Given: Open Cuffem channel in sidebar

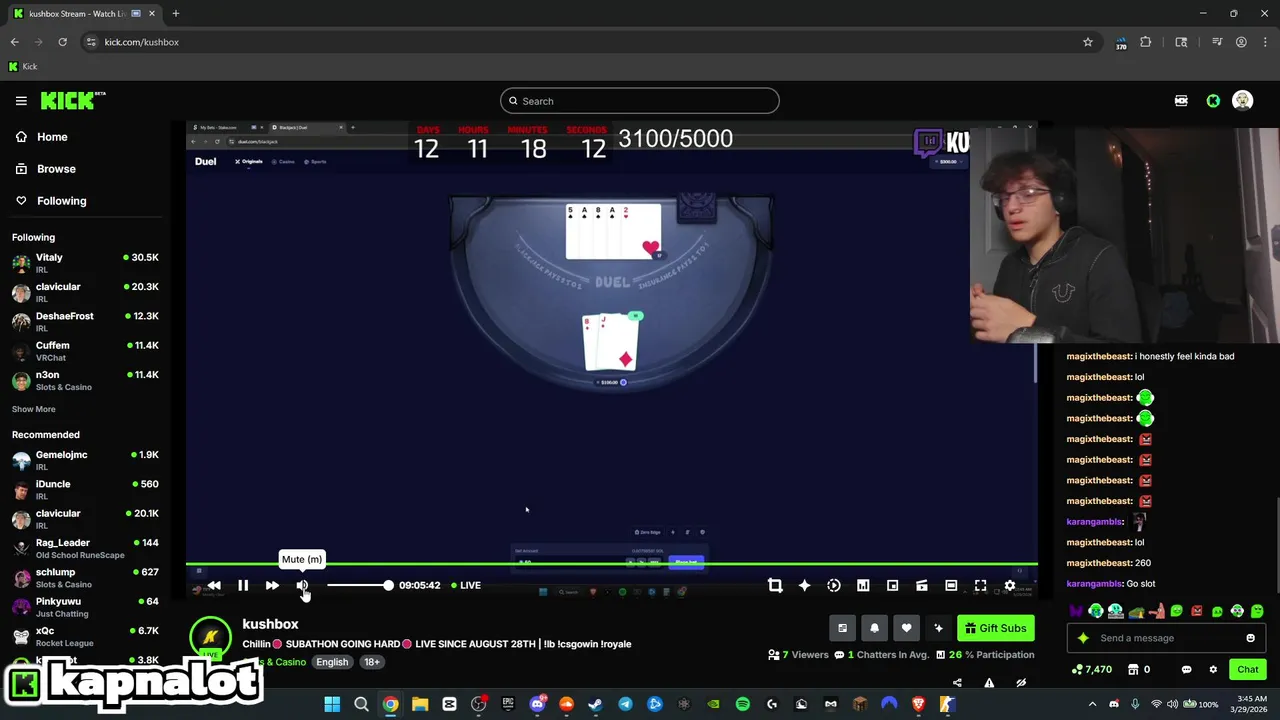Looking at the screenshot, I should coord(85,351).
